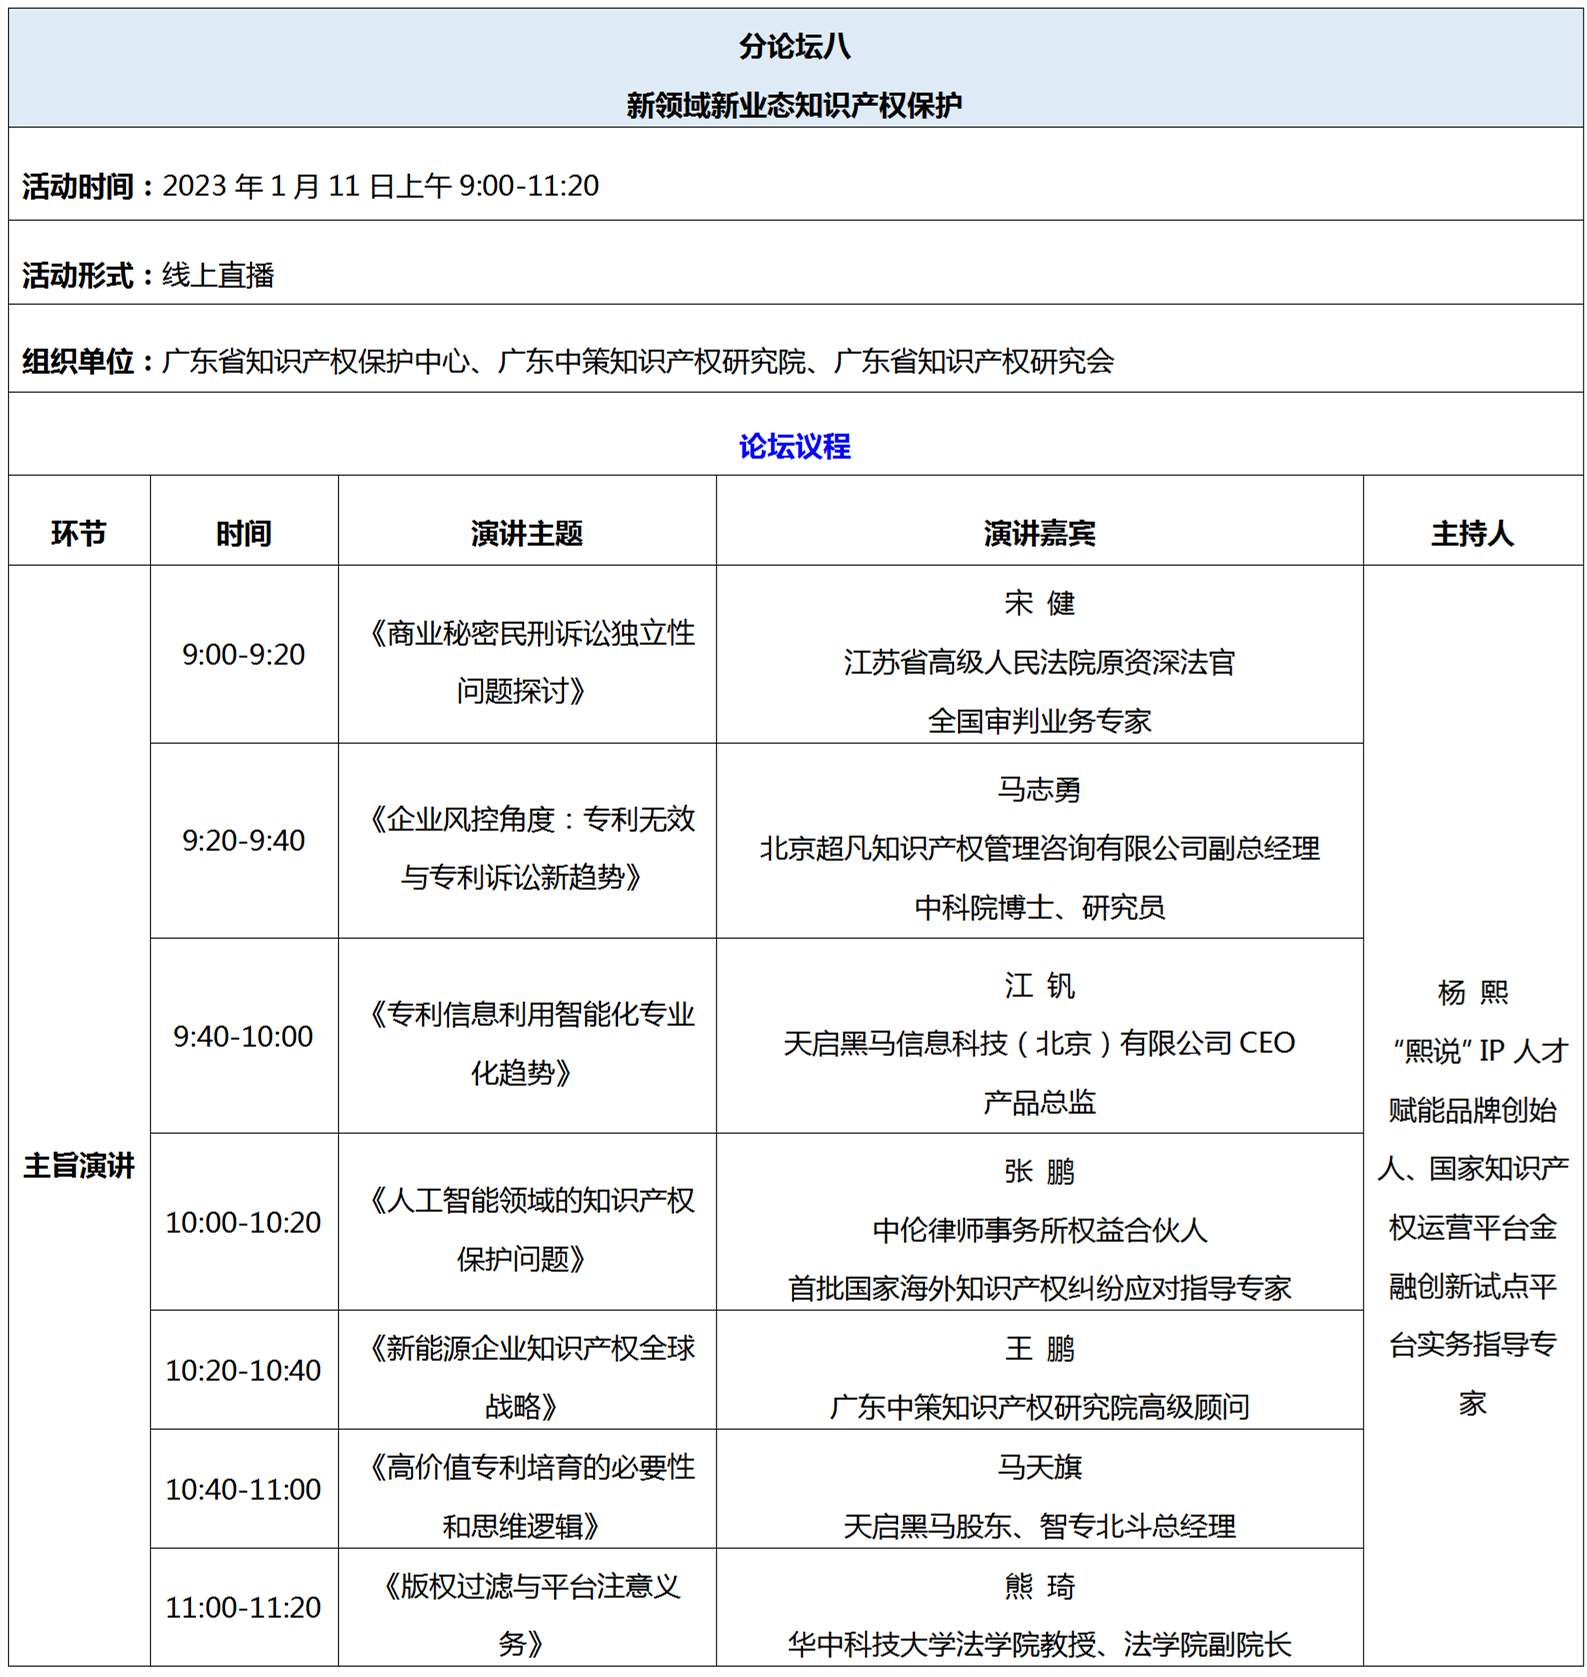Click 广东中策知识产权研究院高级顾问 line
The width and height of the screenshot is (1587, 1677).
coord(1039,1407)
